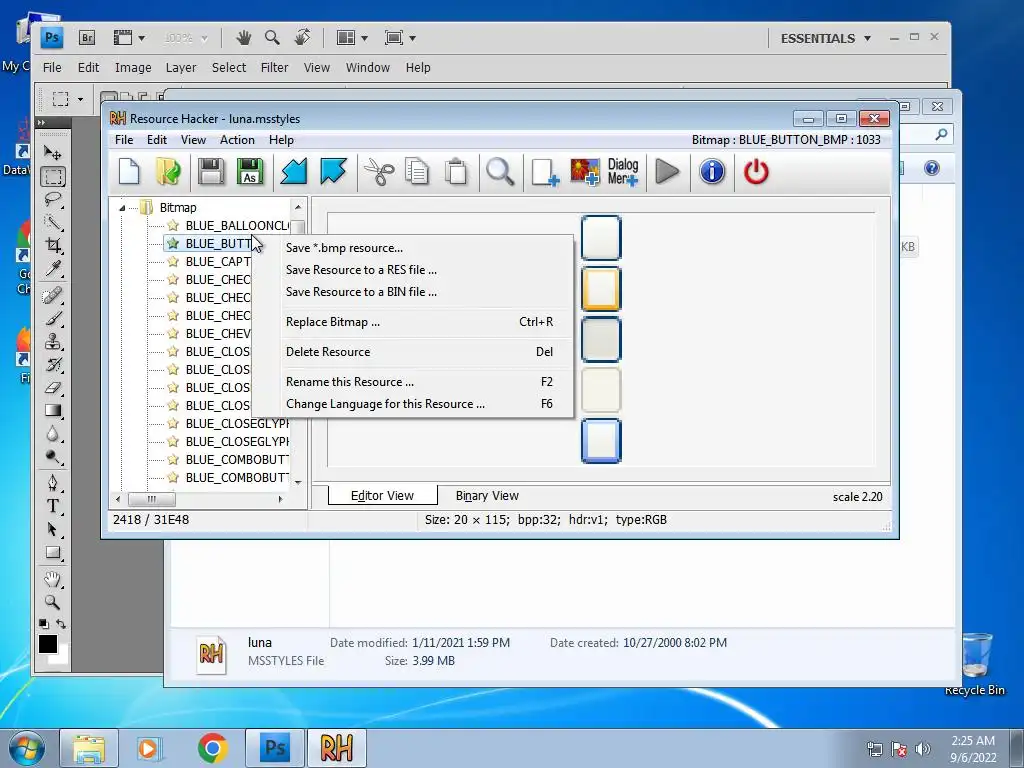
Task: Open Resource Hacker View menu
Action: [193, 140]
